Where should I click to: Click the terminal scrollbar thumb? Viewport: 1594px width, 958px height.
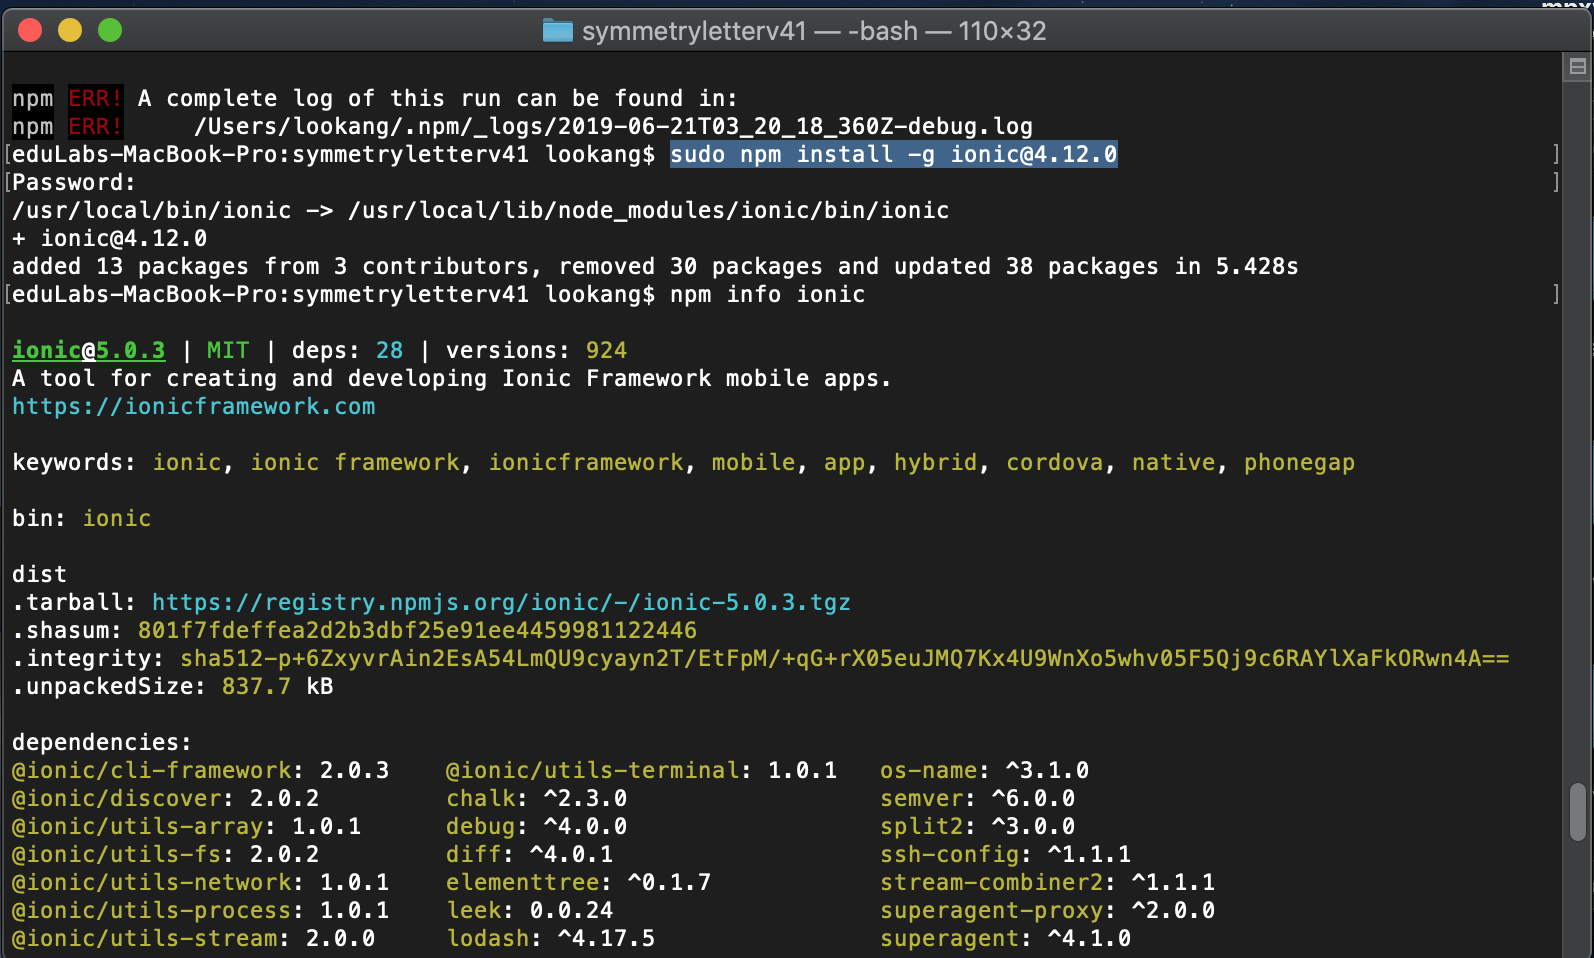pyautogui.click(x=1578, y=812)
